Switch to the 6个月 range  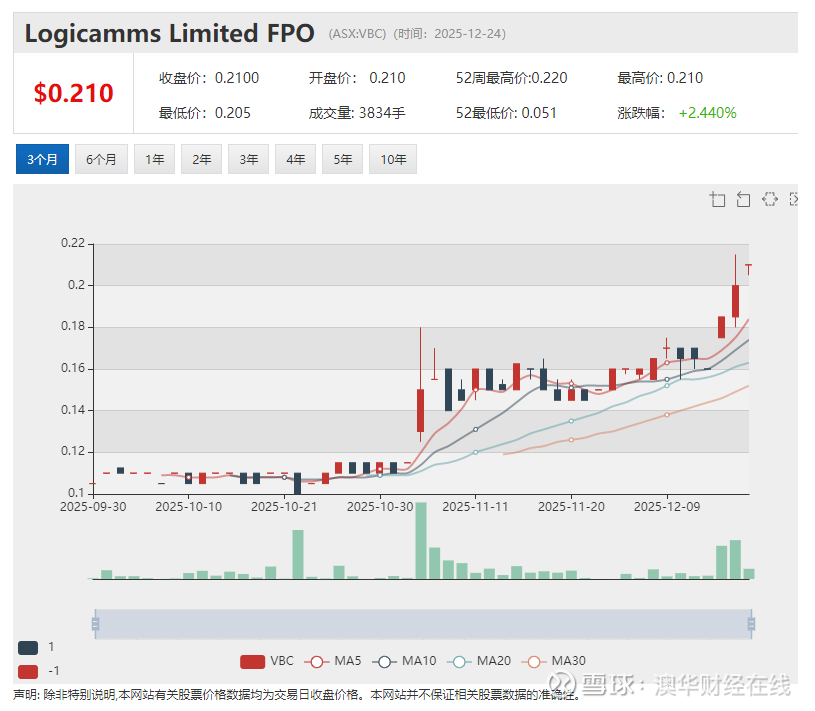pos(101,159)
